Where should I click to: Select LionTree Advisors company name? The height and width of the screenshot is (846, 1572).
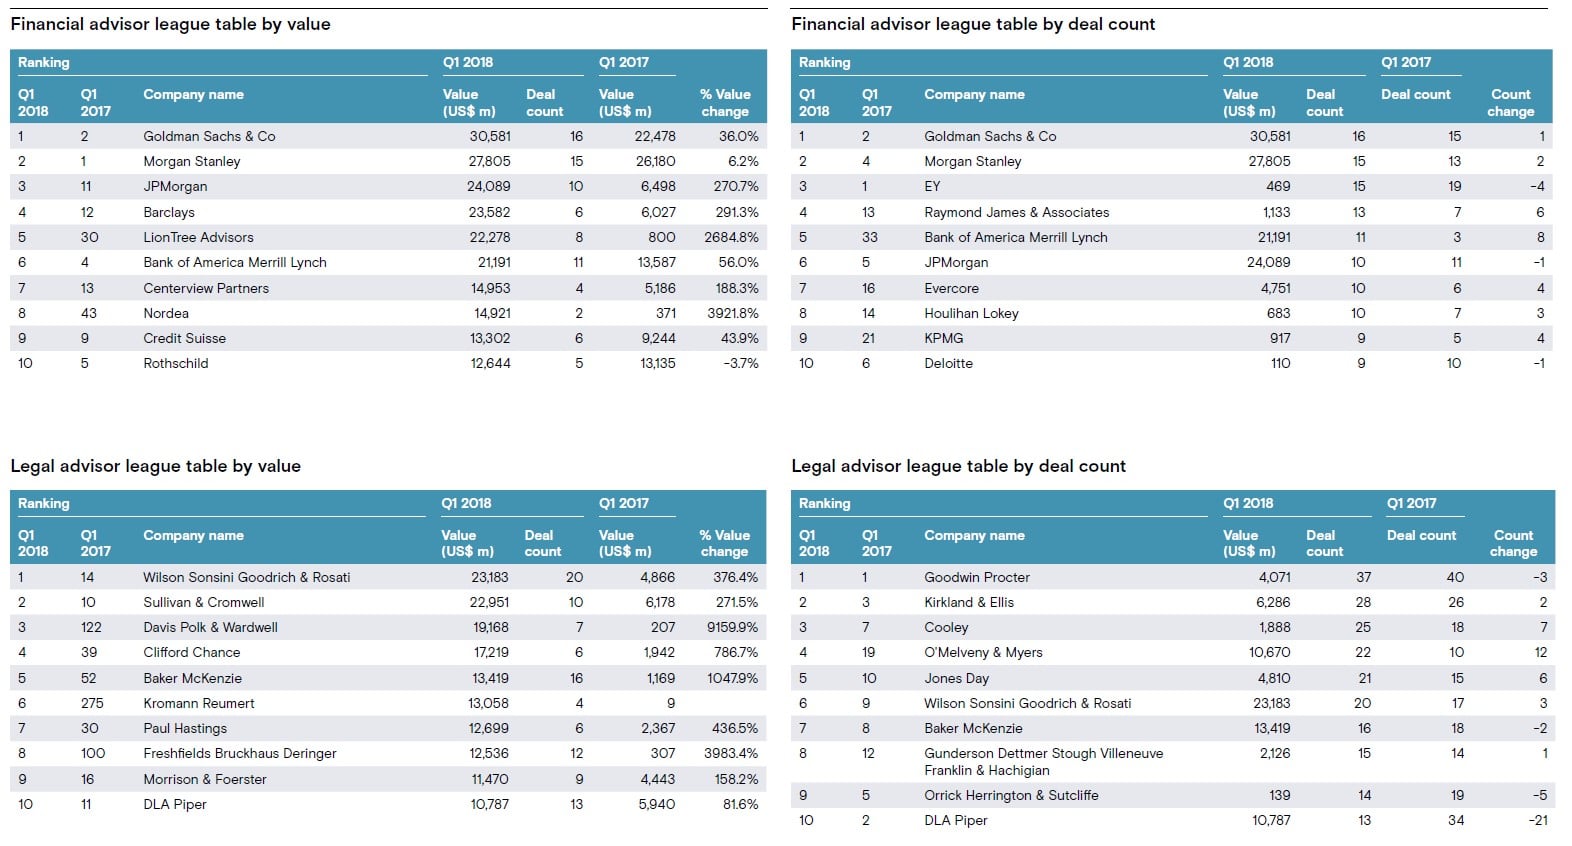coord(198,237)
